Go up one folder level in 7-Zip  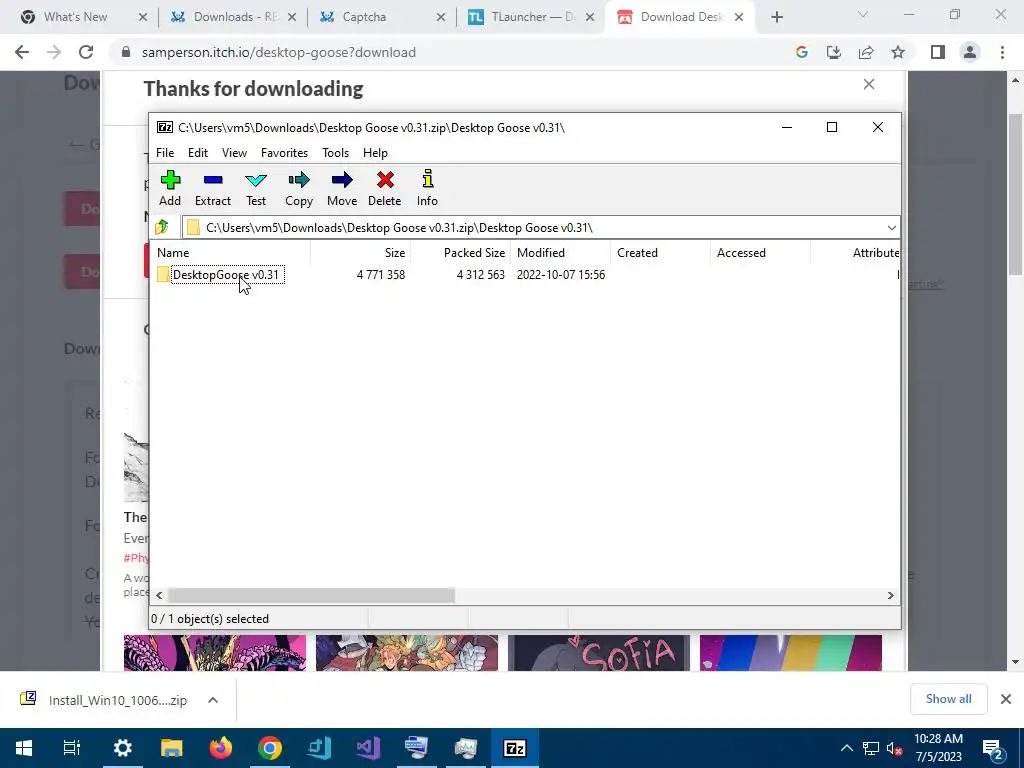pos(162,227)
